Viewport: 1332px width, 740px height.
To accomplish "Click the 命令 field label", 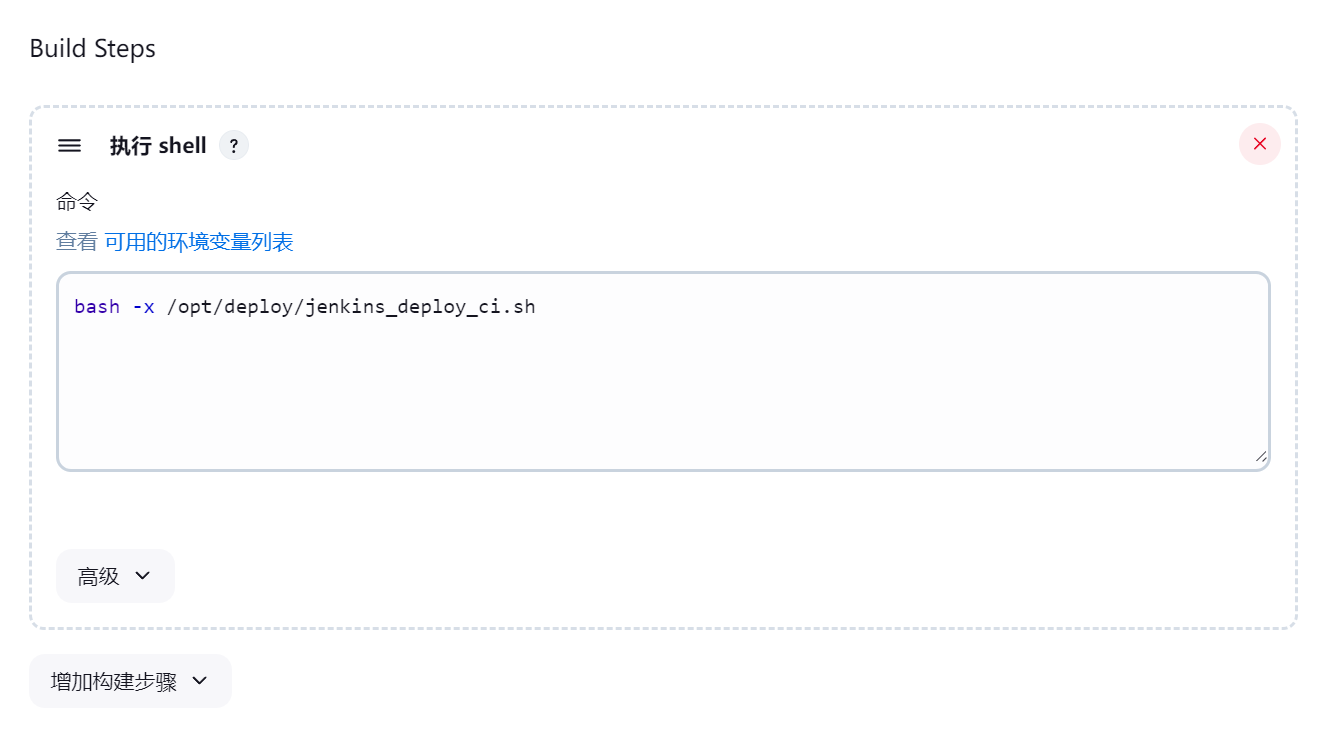I will 77,202.
